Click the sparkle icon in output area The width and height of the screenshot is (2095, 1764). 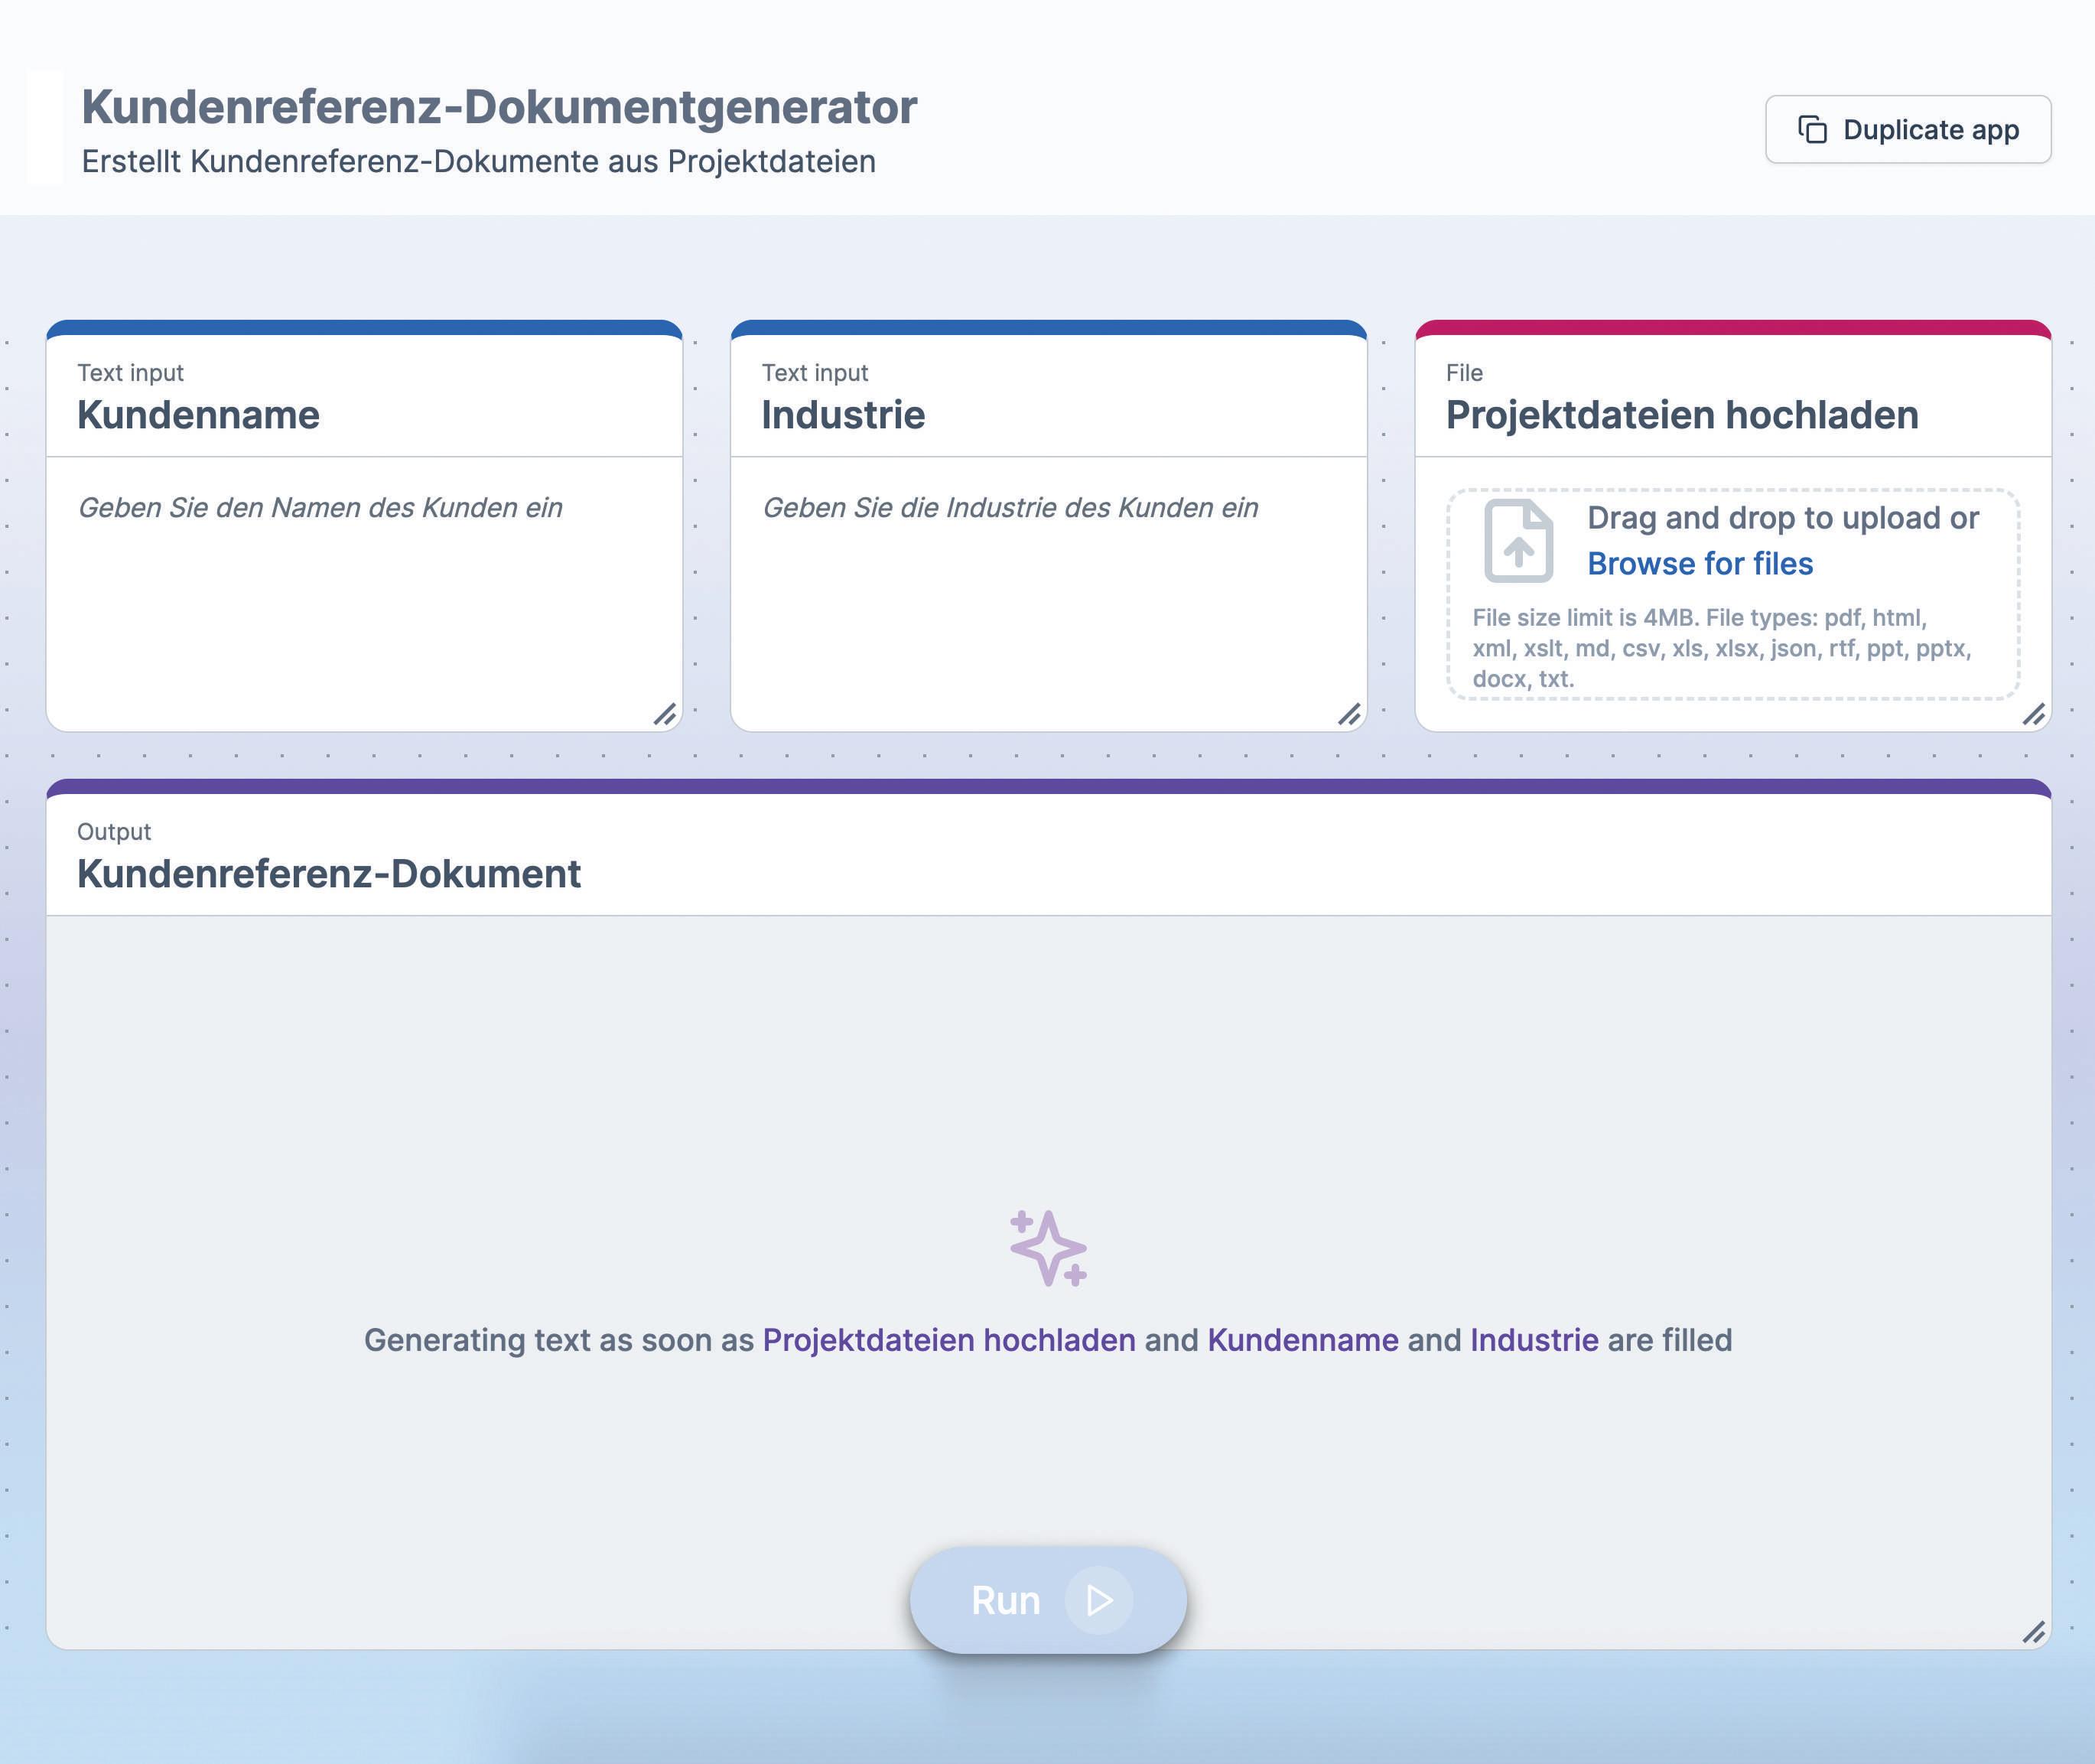(x=1048, y=1248)
